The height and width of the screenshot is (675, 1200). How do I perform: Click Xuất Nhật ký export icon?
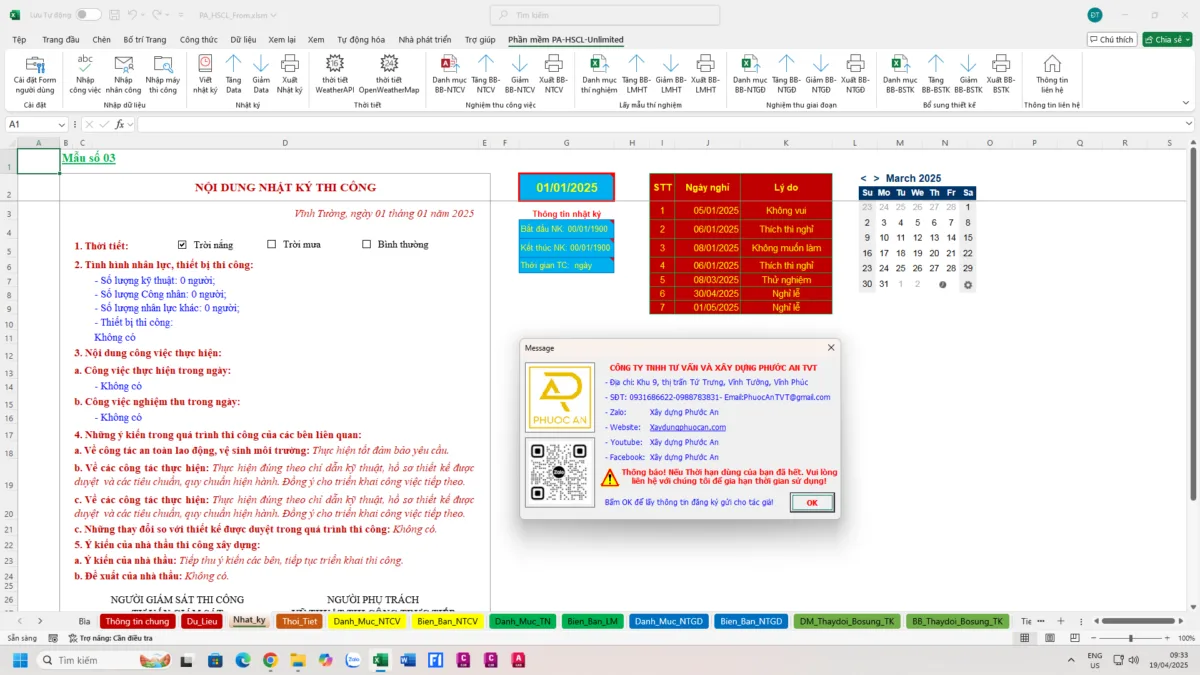click(289, 74)
